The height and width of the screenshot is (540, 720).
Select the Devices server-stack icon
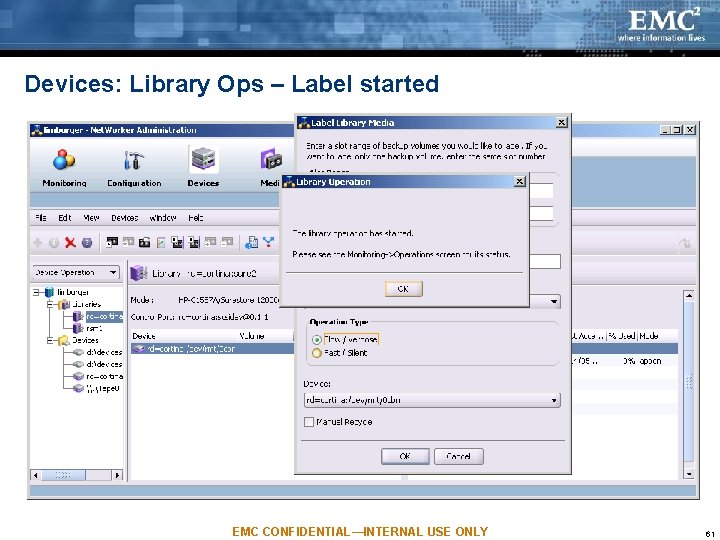click(x=203, y=159)
